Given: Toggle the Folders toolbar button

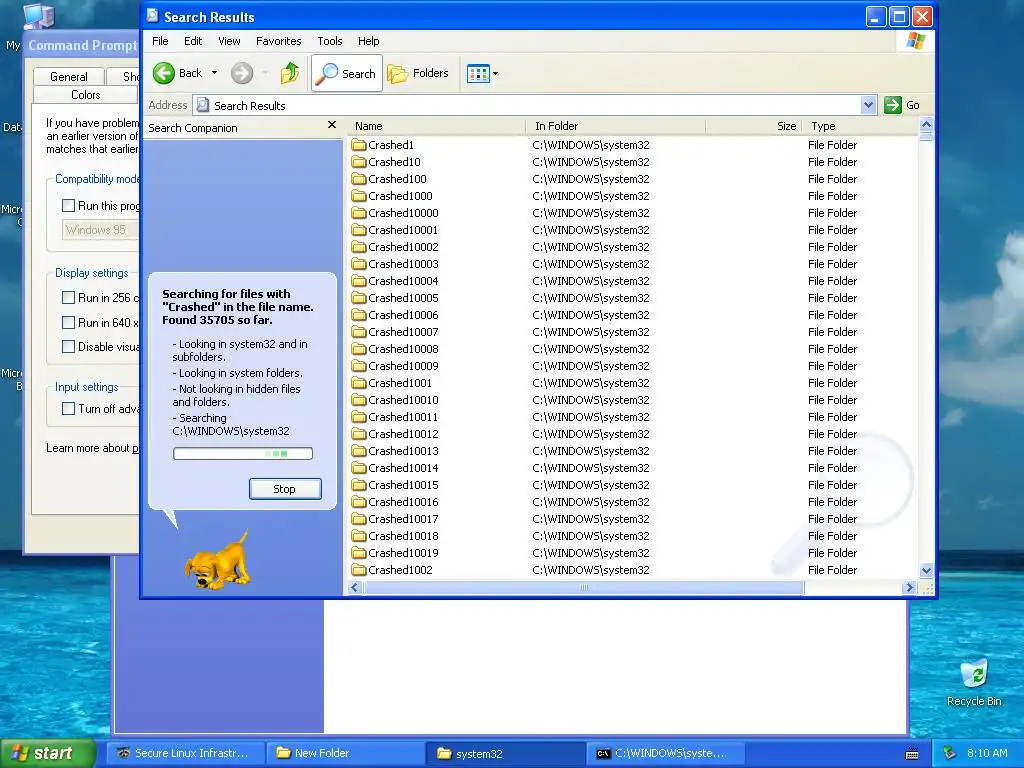Looking at the screenshot, I should 419,73.
